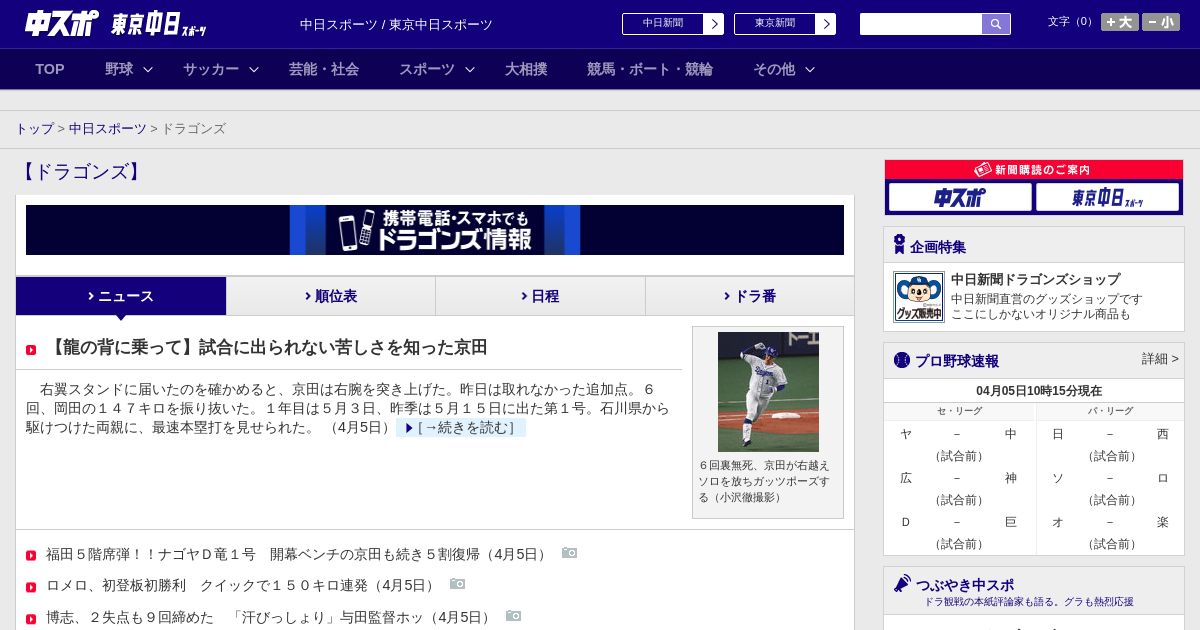Open the つぶやき中スポ heading link
The image size is (1200, 630).
[965, 585]
